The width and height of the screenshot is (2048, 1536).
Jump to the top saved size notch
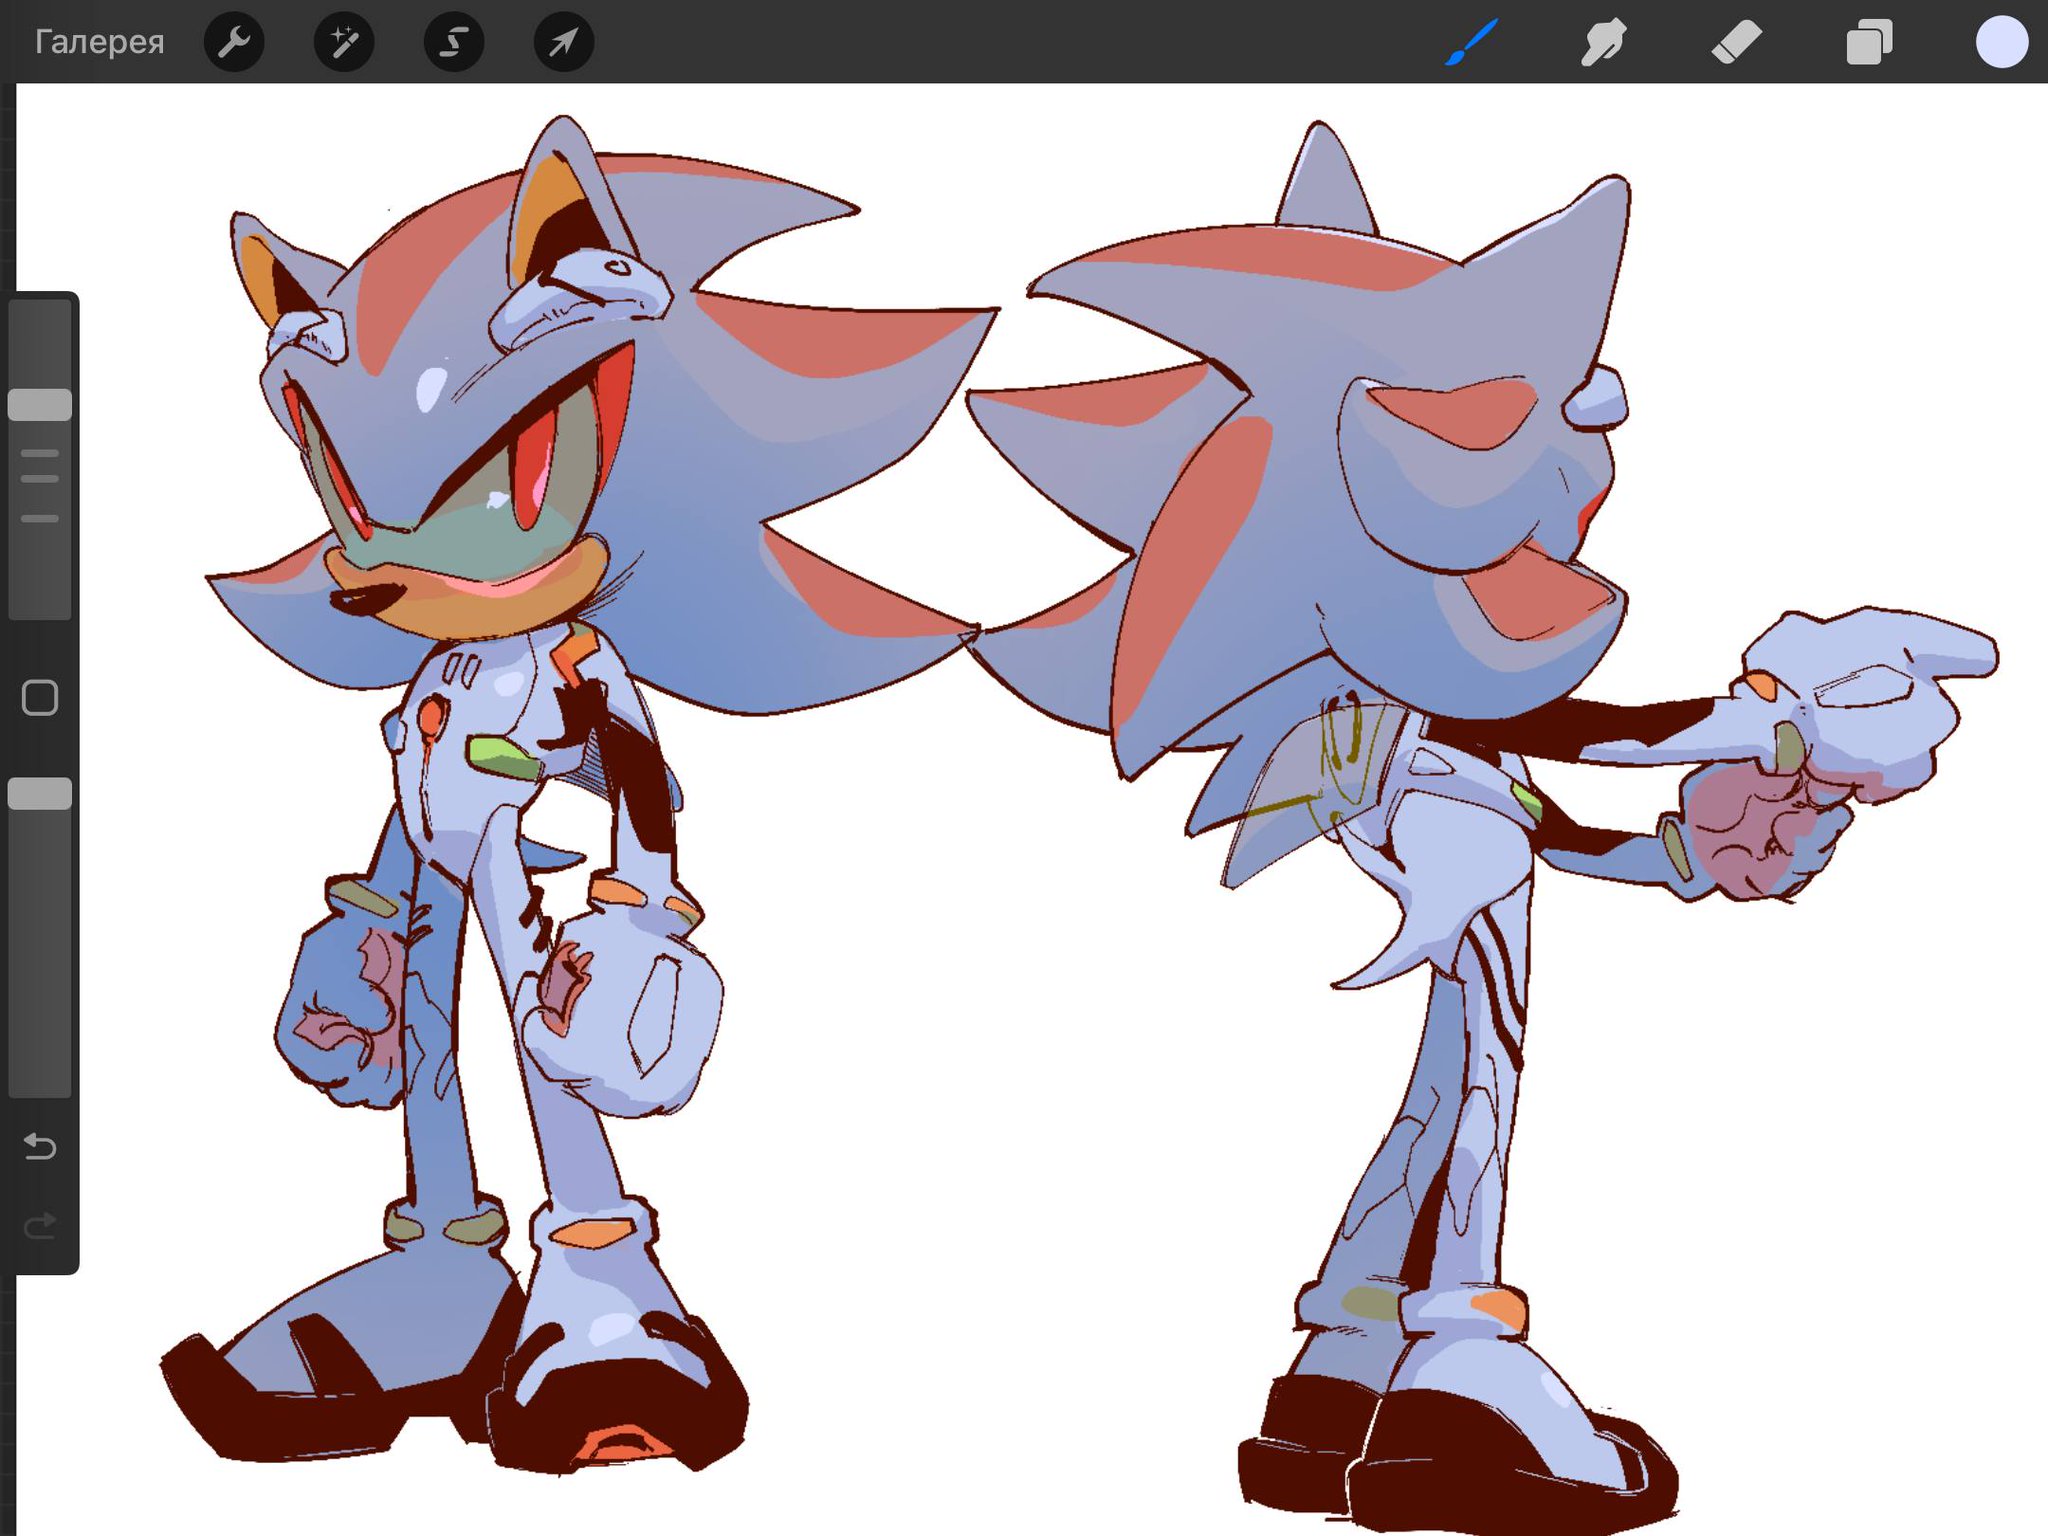(x=40, y=453)
